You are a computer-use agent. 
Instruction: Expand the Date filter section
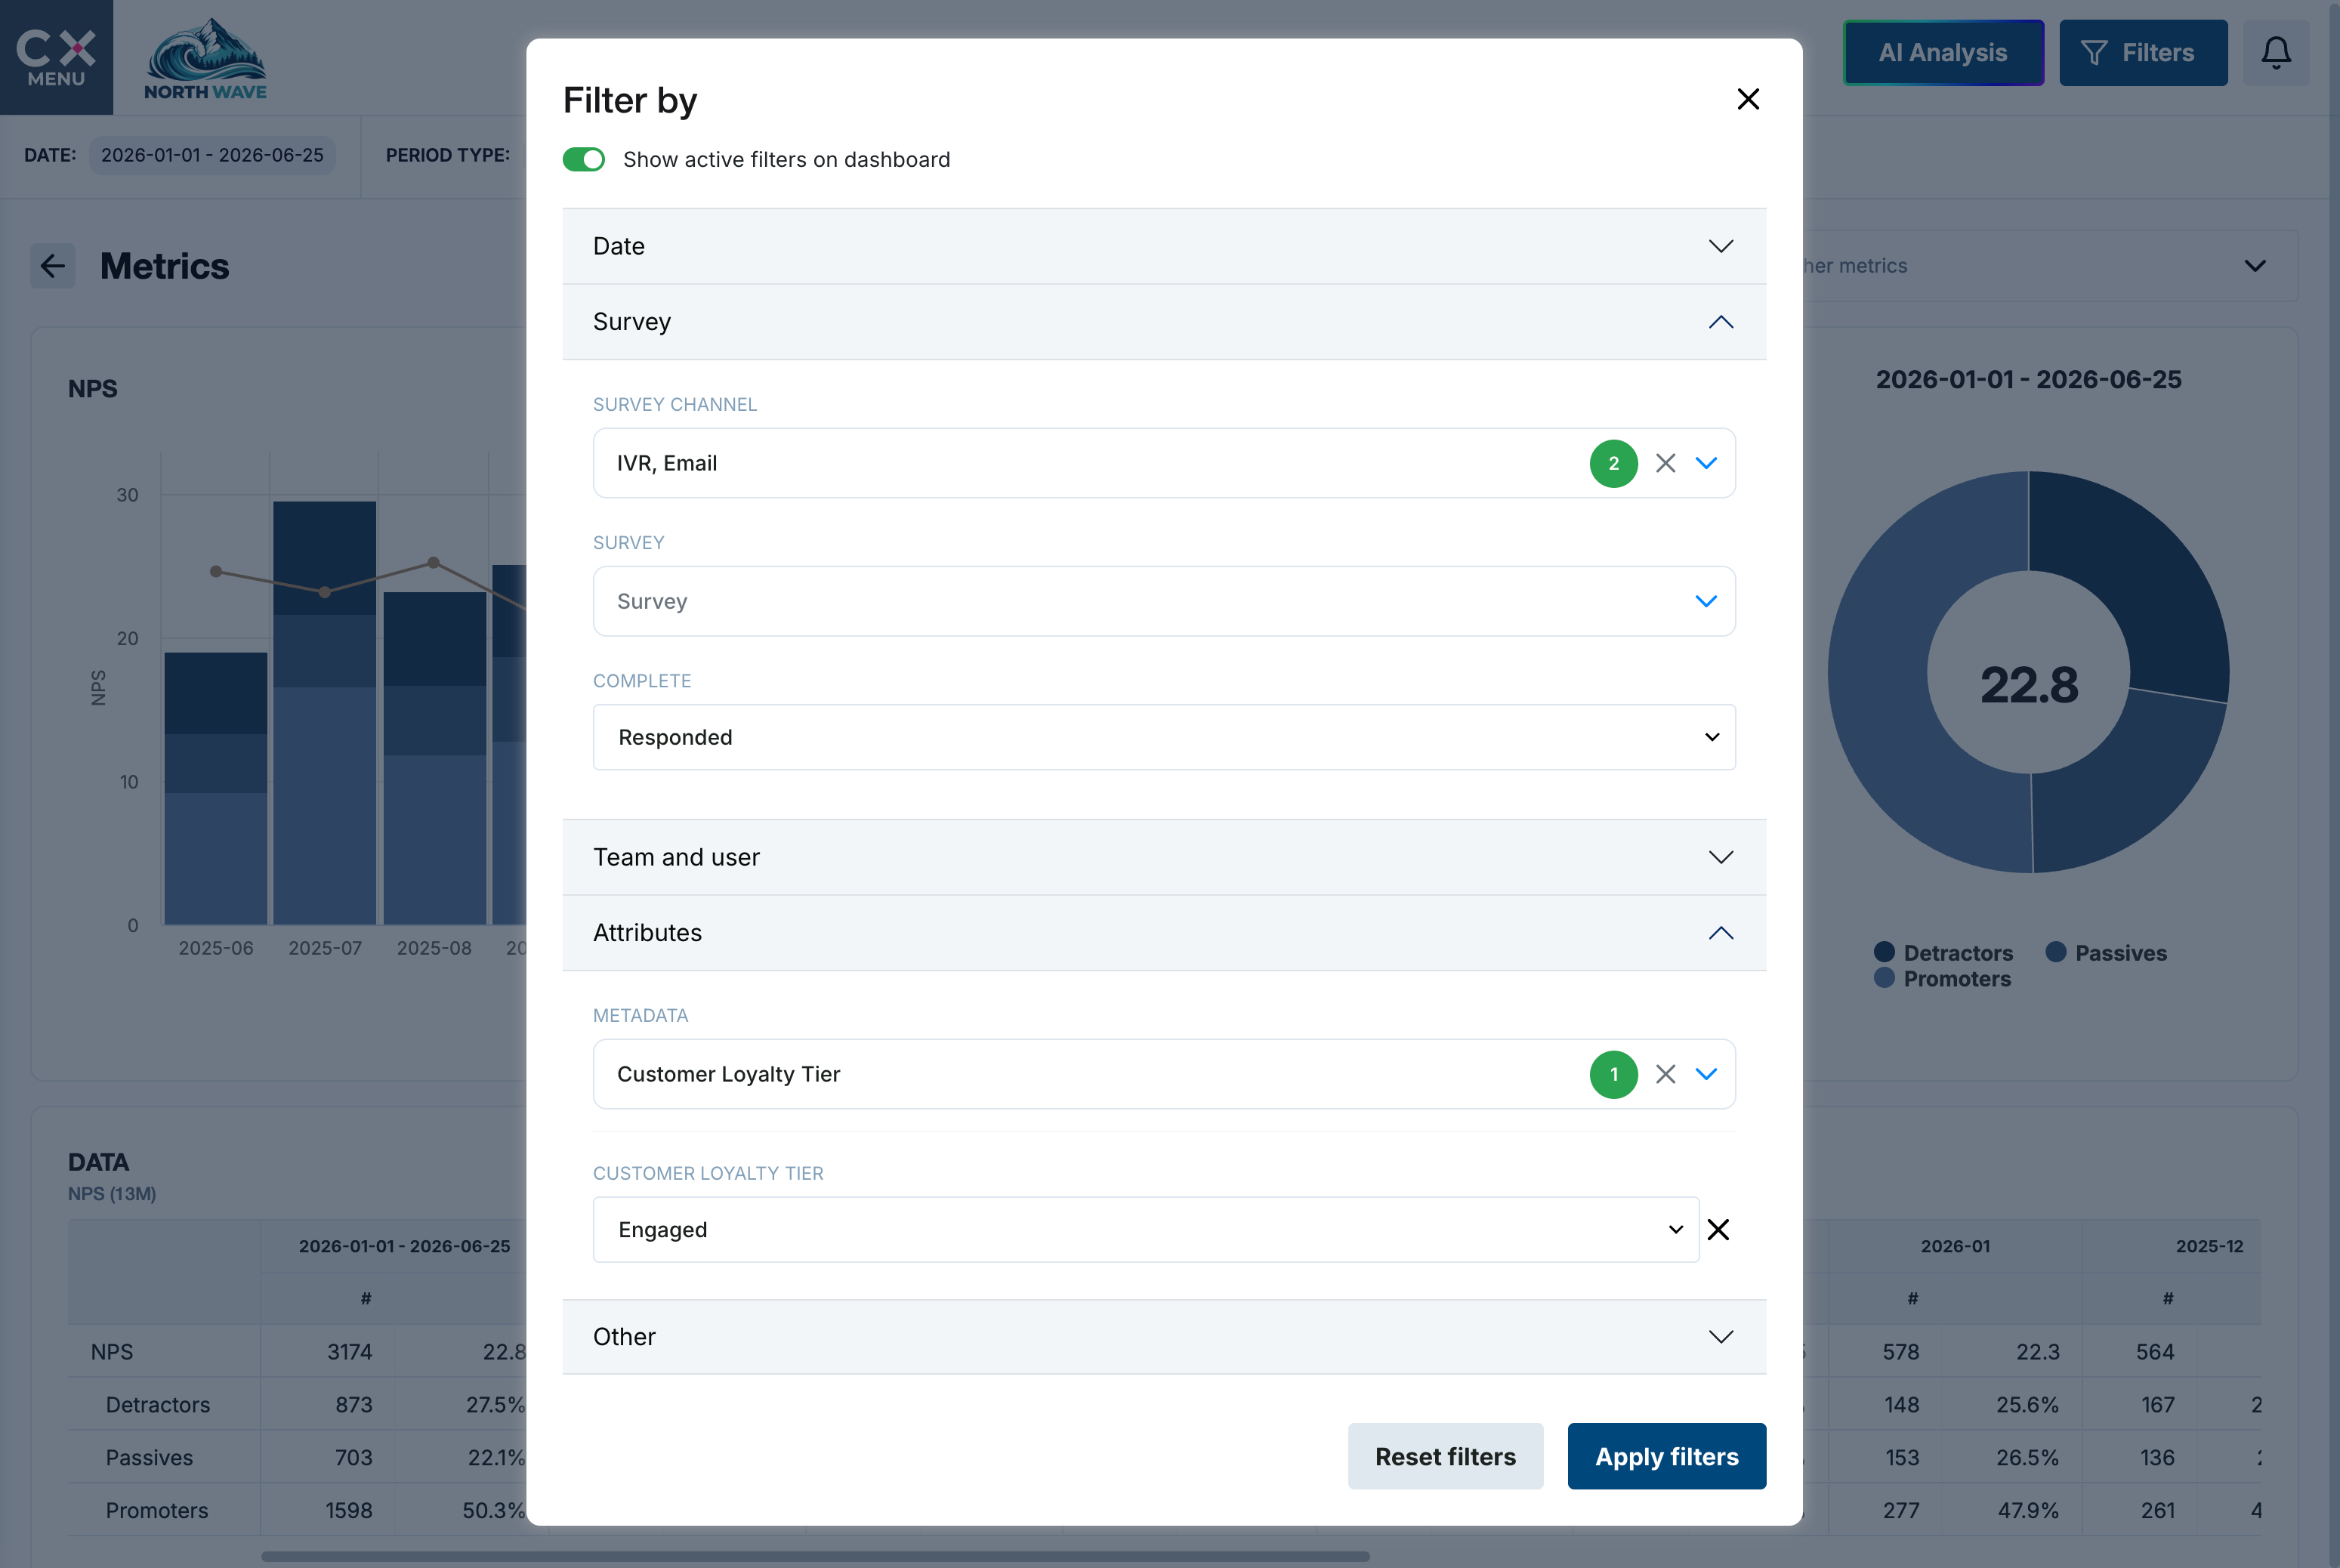tap(1164, 246)
